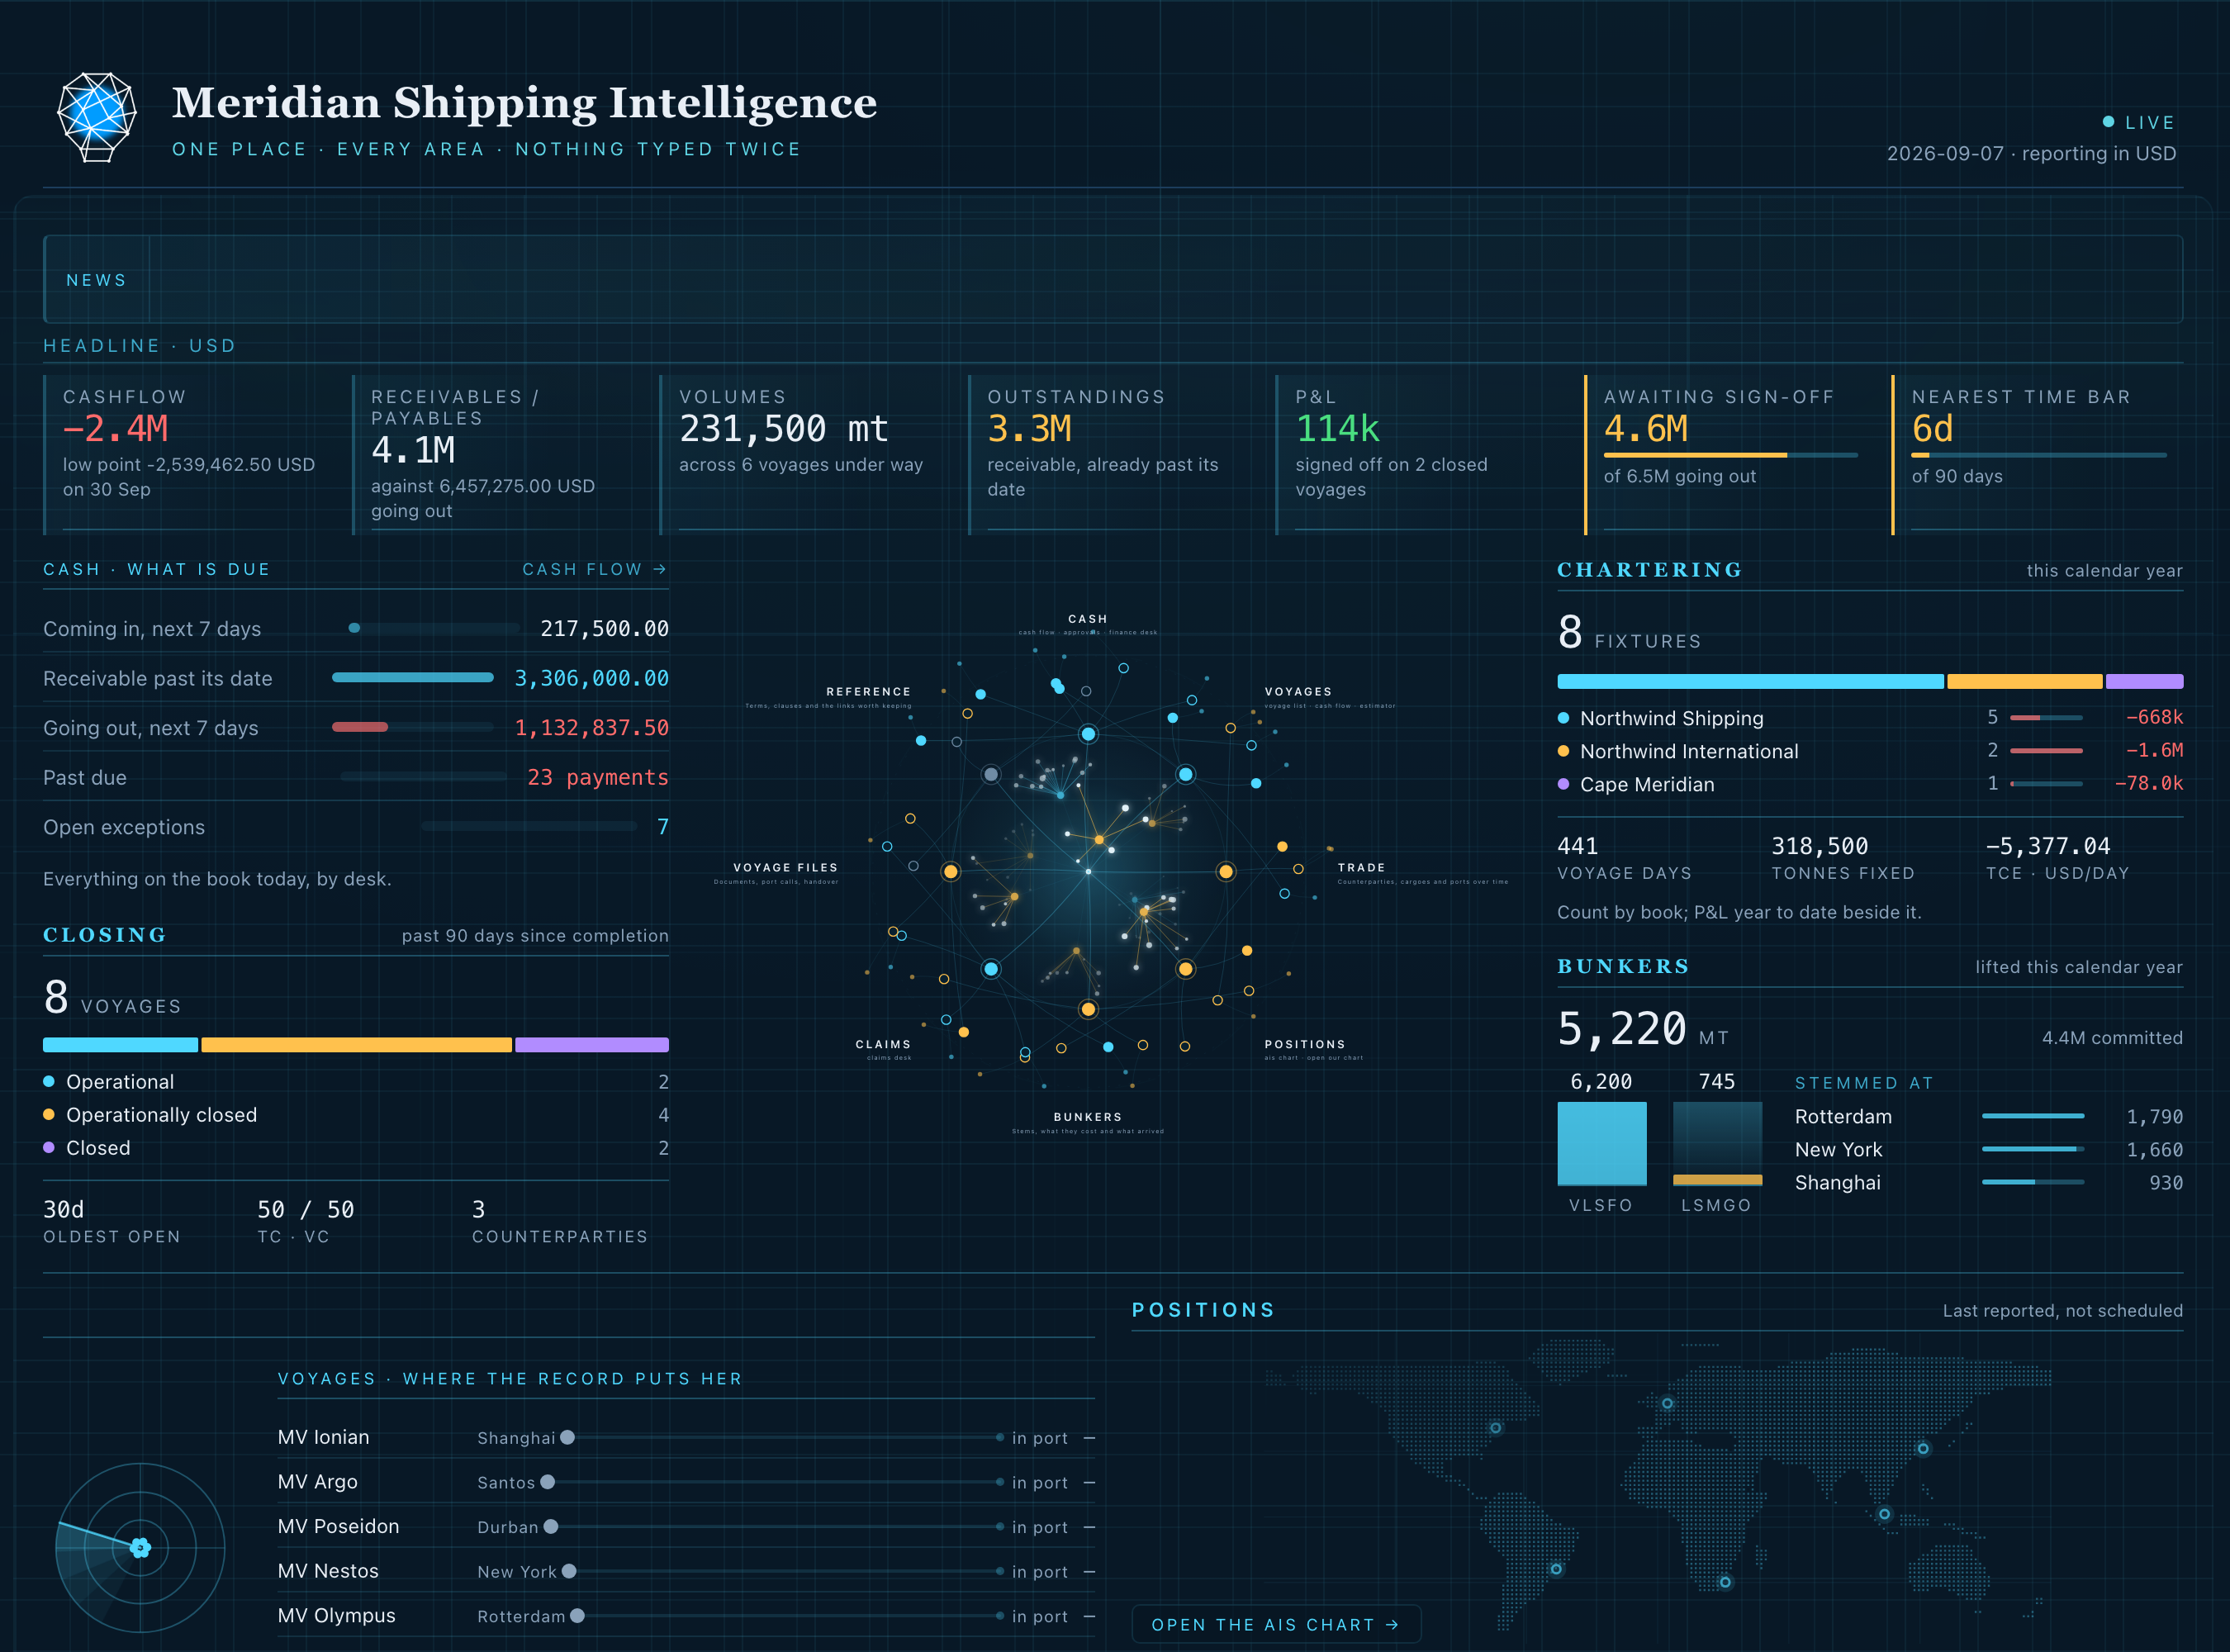Select the Shanghai stemmed-at row

pos(1988,1182)
